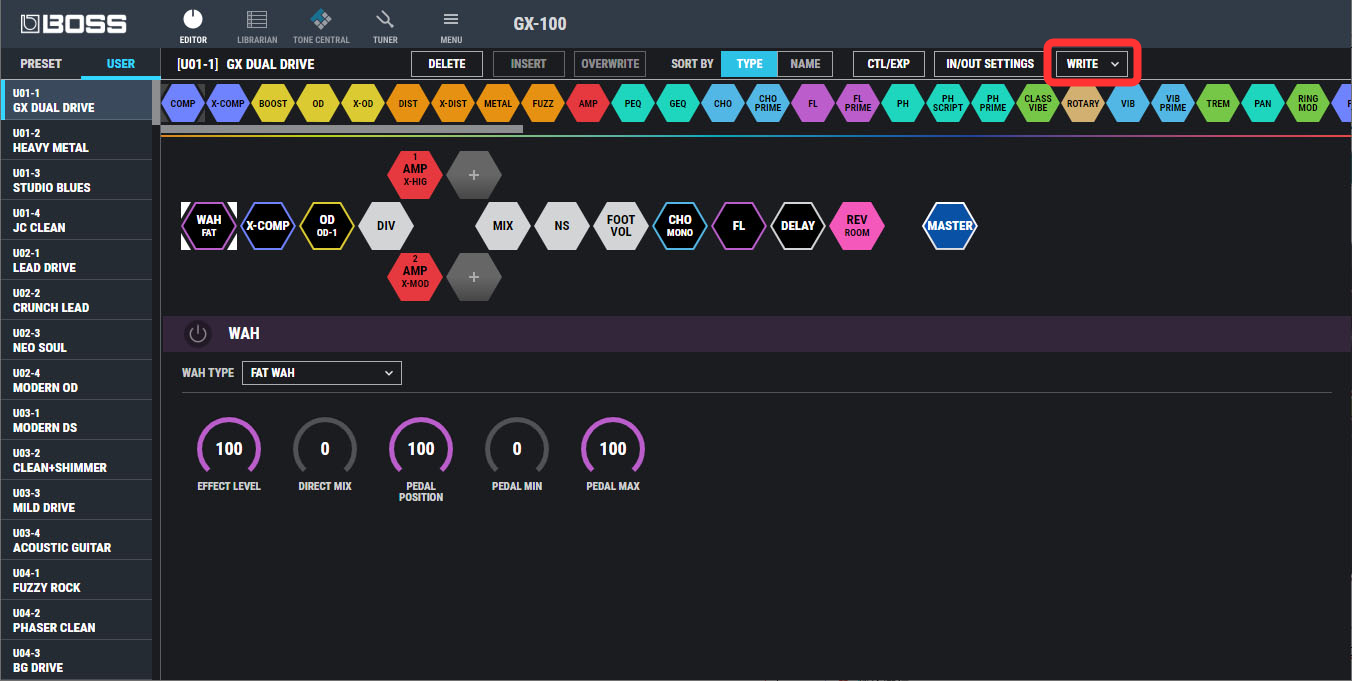Launch the Tuner
Image resolution: width=1353 pixels, height=682 pixels.
[385, 26]
